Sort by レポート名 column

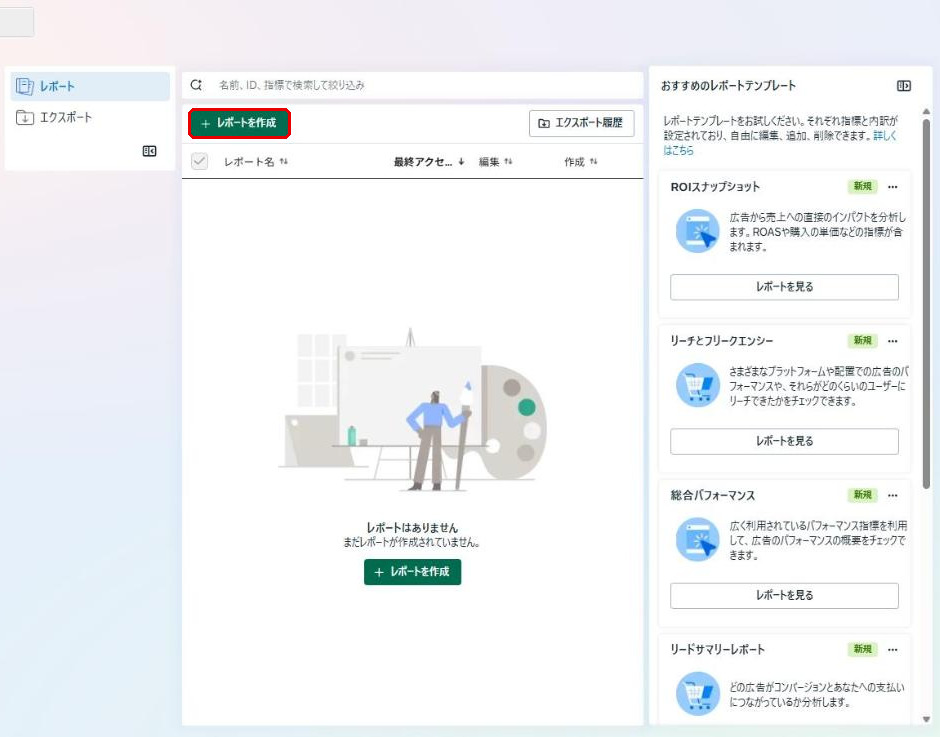(x=255, y=162)
